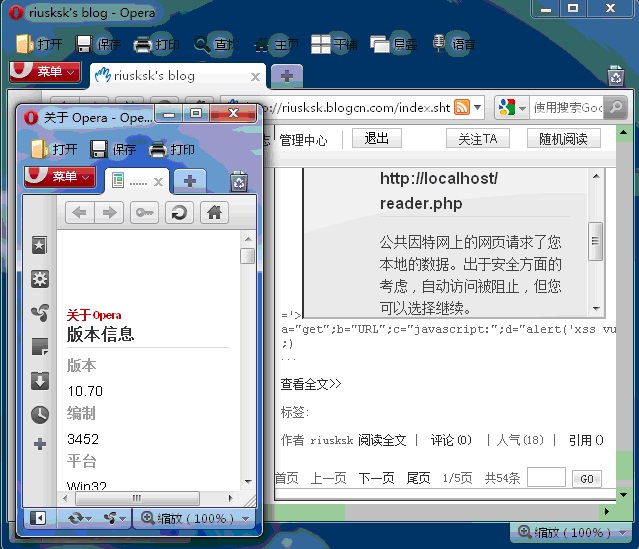
Task: Click the 下一页 pagination link
Action: click(x=377, y=478)
